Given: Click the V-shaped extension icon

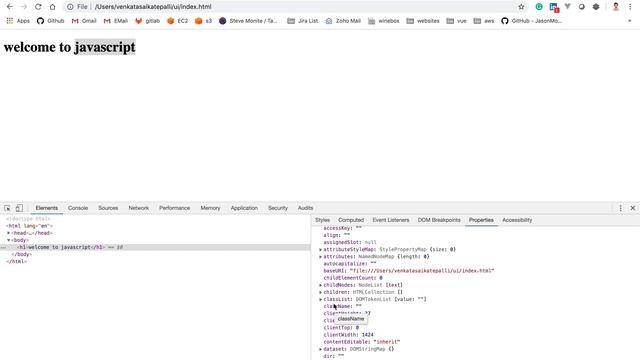Looking at the screenshot, I should pyautogui.click(x=567, y=7).
